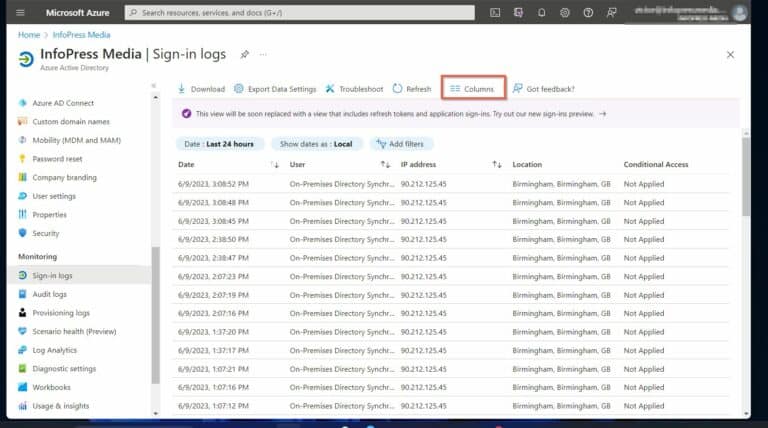Change Show dates as: Local filter
Viewport: 768px width, 428px height.
click(x=316, y=144)
